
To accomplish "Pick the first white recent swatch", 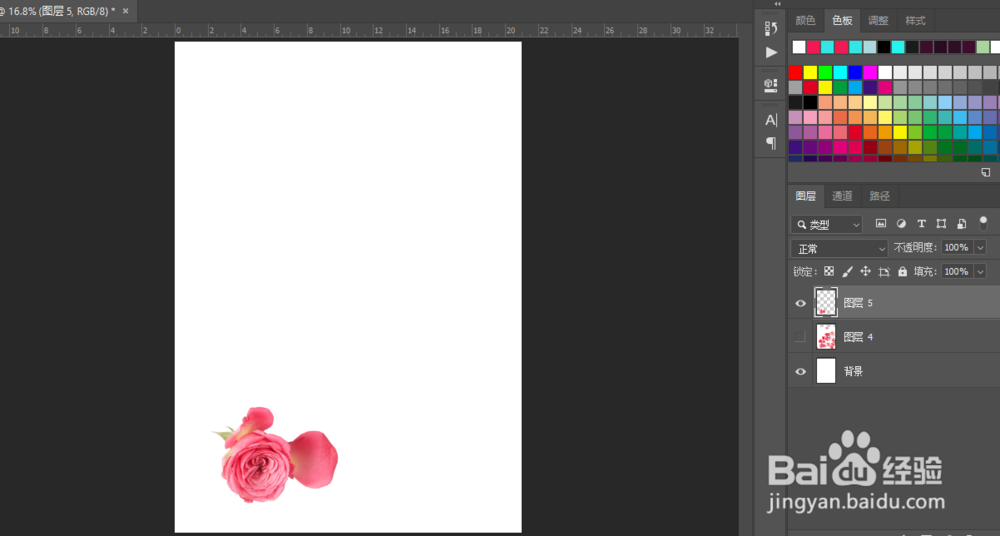I will point(798,47).
